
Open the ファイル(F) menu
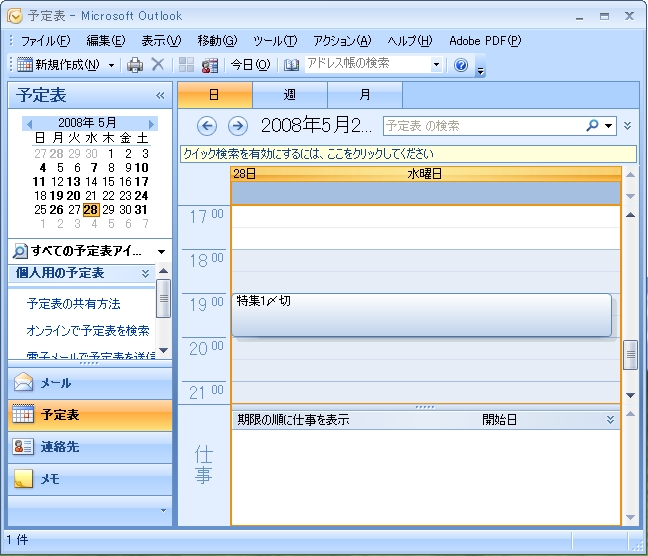pos(45,41)
